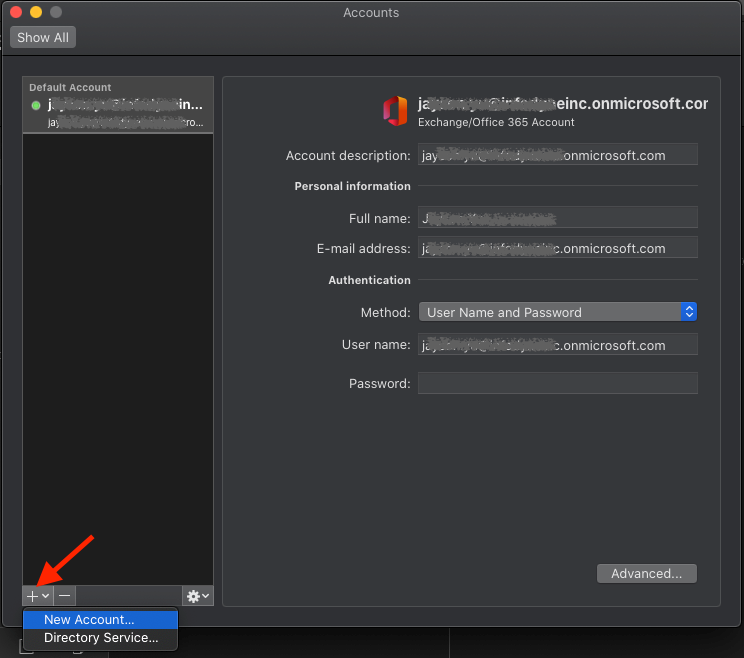Click the User name field
This screenshot has height=658, width=744.
click(558, 344)
